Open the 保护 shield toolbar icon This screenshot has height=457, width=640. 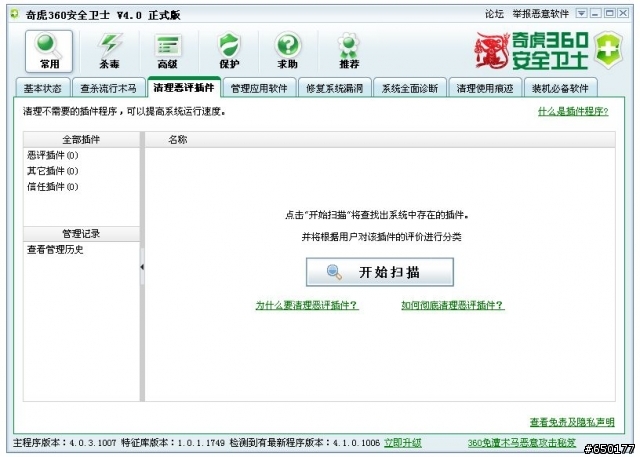pos(229,51)
